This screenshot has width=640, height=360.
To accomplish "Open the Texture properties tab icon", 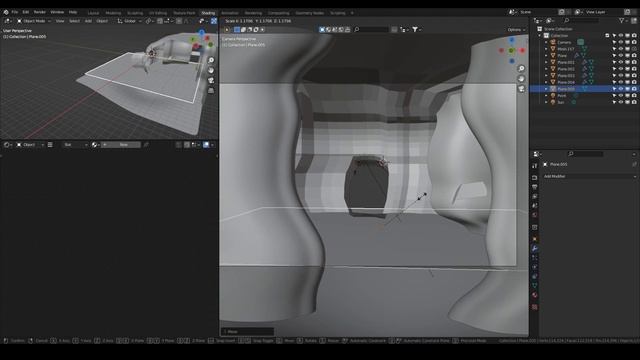I will coord(535,307).
